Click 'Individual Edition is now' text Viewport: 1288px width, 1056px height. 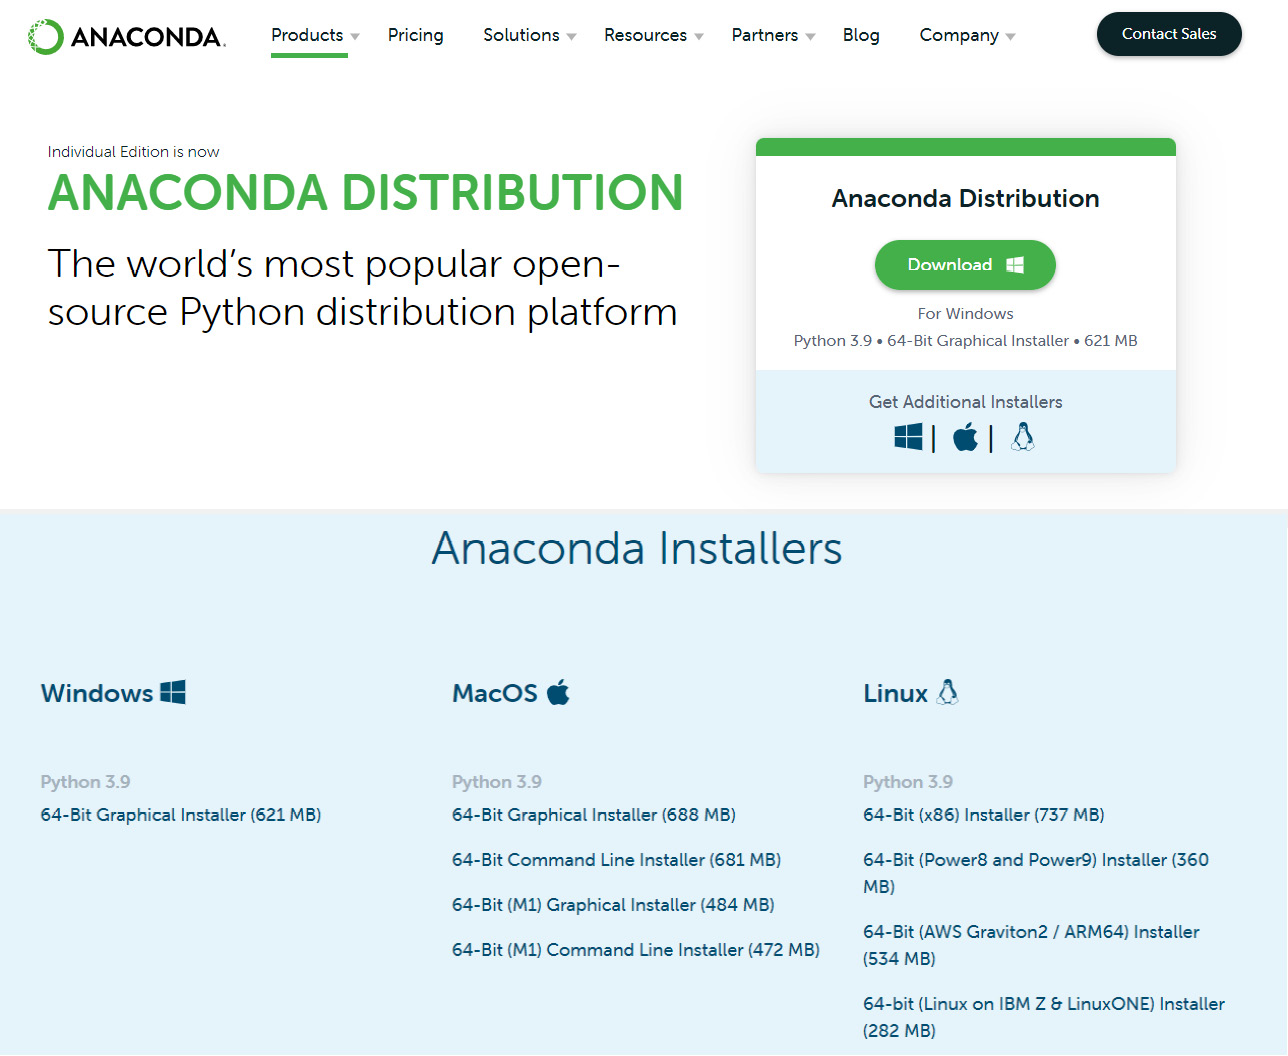134,152
